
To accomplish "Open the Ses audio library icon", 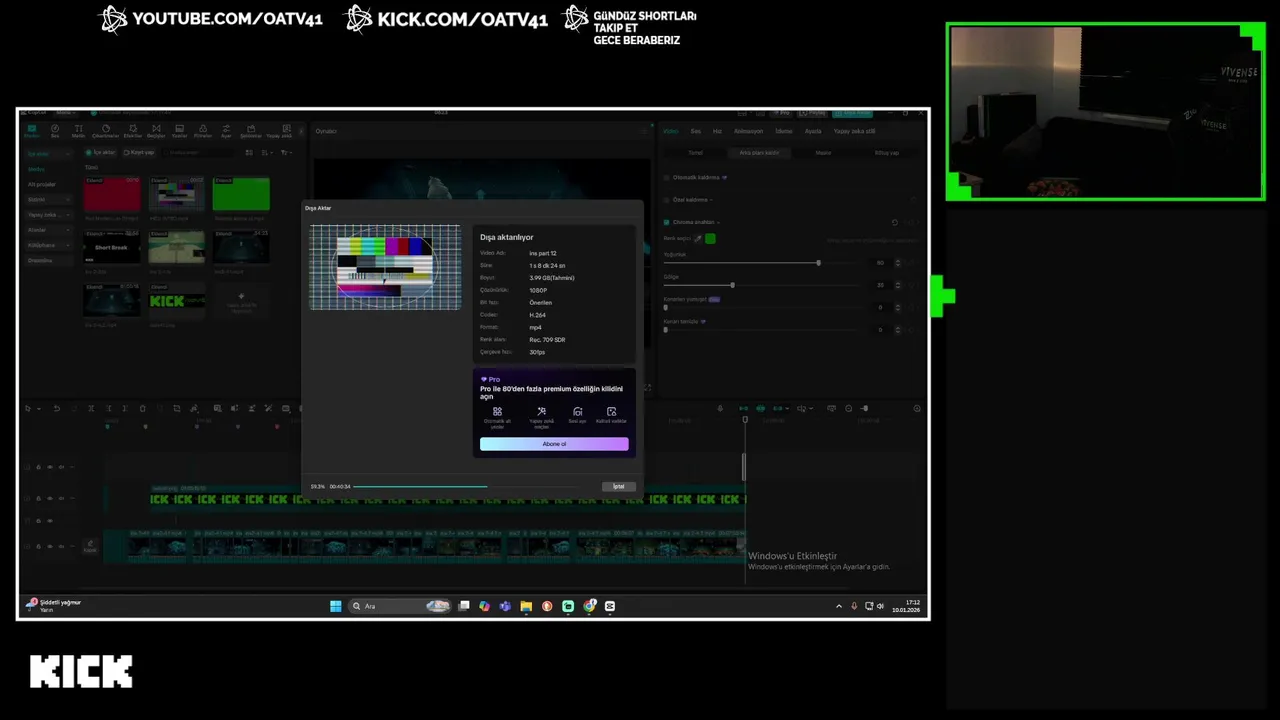I will click(x=56, y=131).
